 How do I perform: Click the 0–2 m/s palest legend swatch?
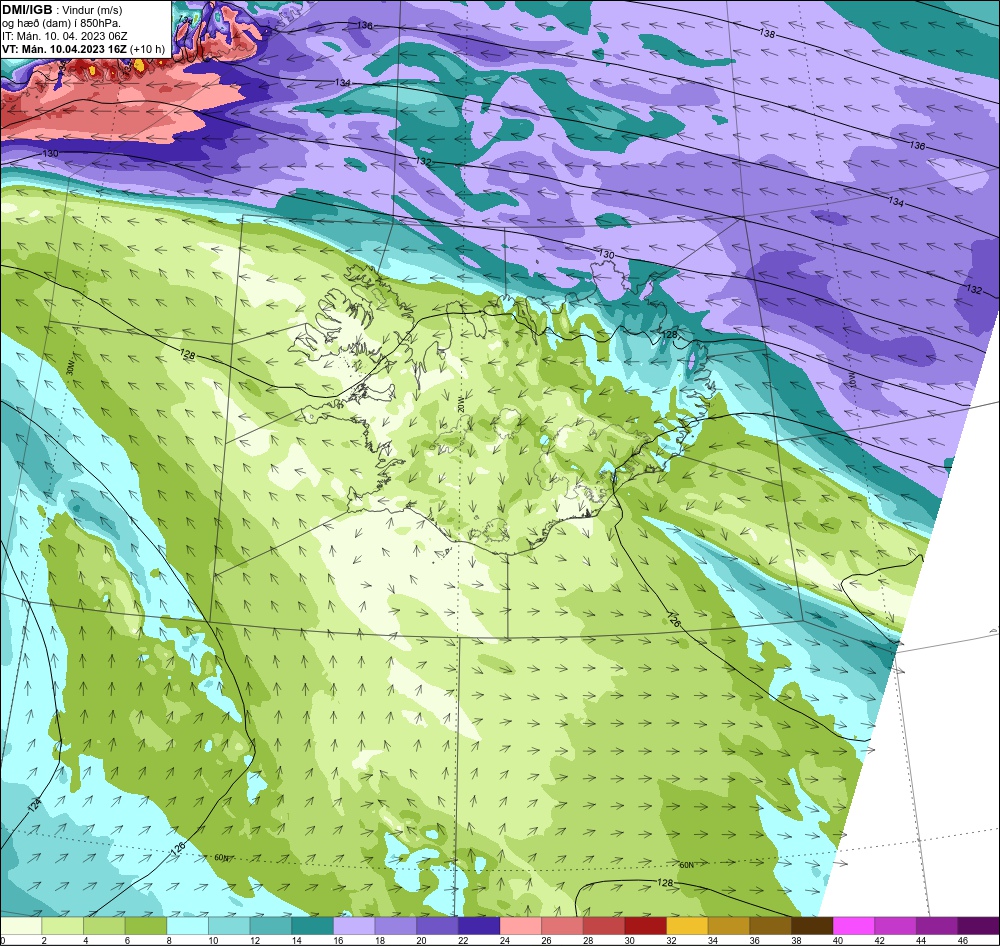pos(21,926)
